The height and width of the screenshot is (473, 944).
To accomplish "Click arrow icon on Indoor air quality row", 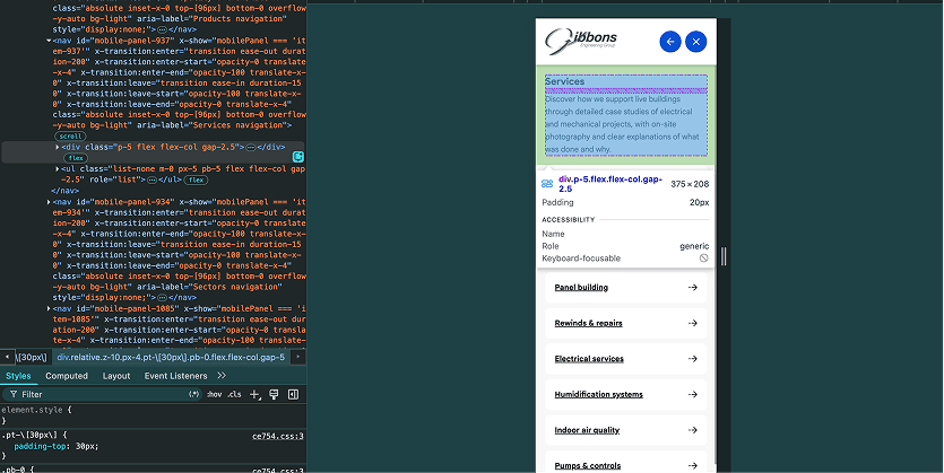I will pos(692,430).
